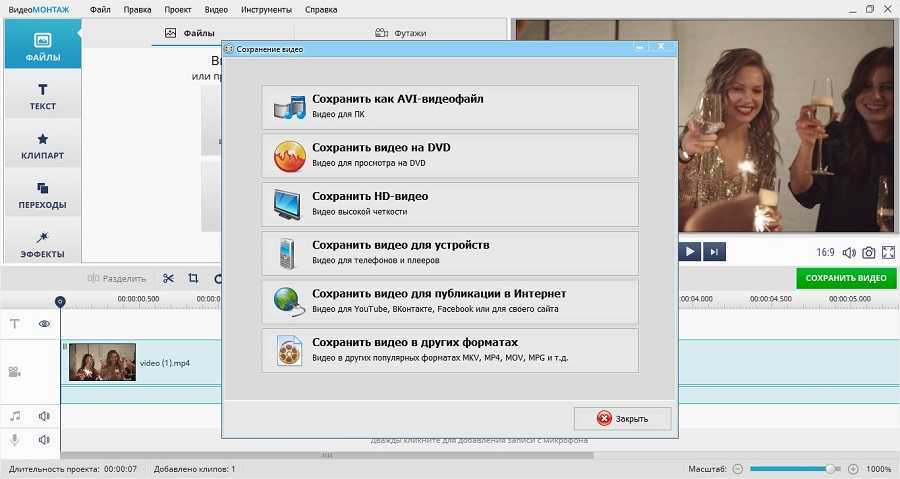
Task: Mute the microphone track
Action: (45, 440)
